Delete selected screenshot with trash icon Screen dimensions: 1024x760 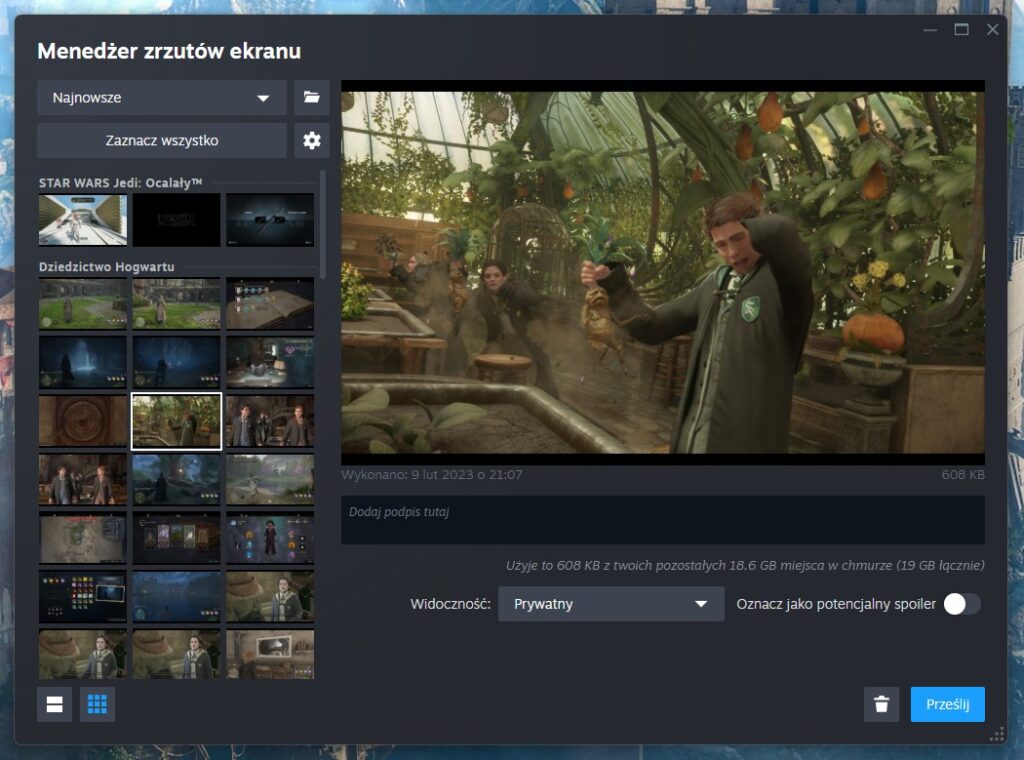click(x=881, y=704)
